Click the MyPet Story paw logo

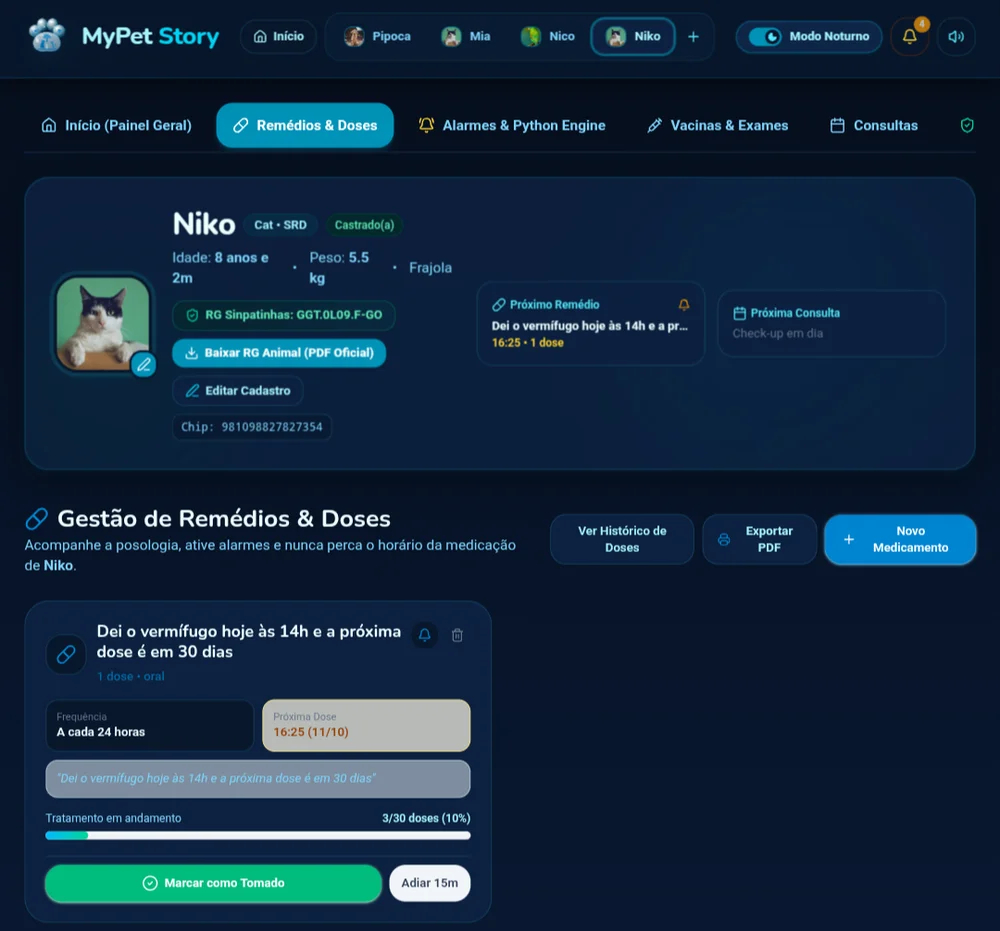[x=47, y=36]
